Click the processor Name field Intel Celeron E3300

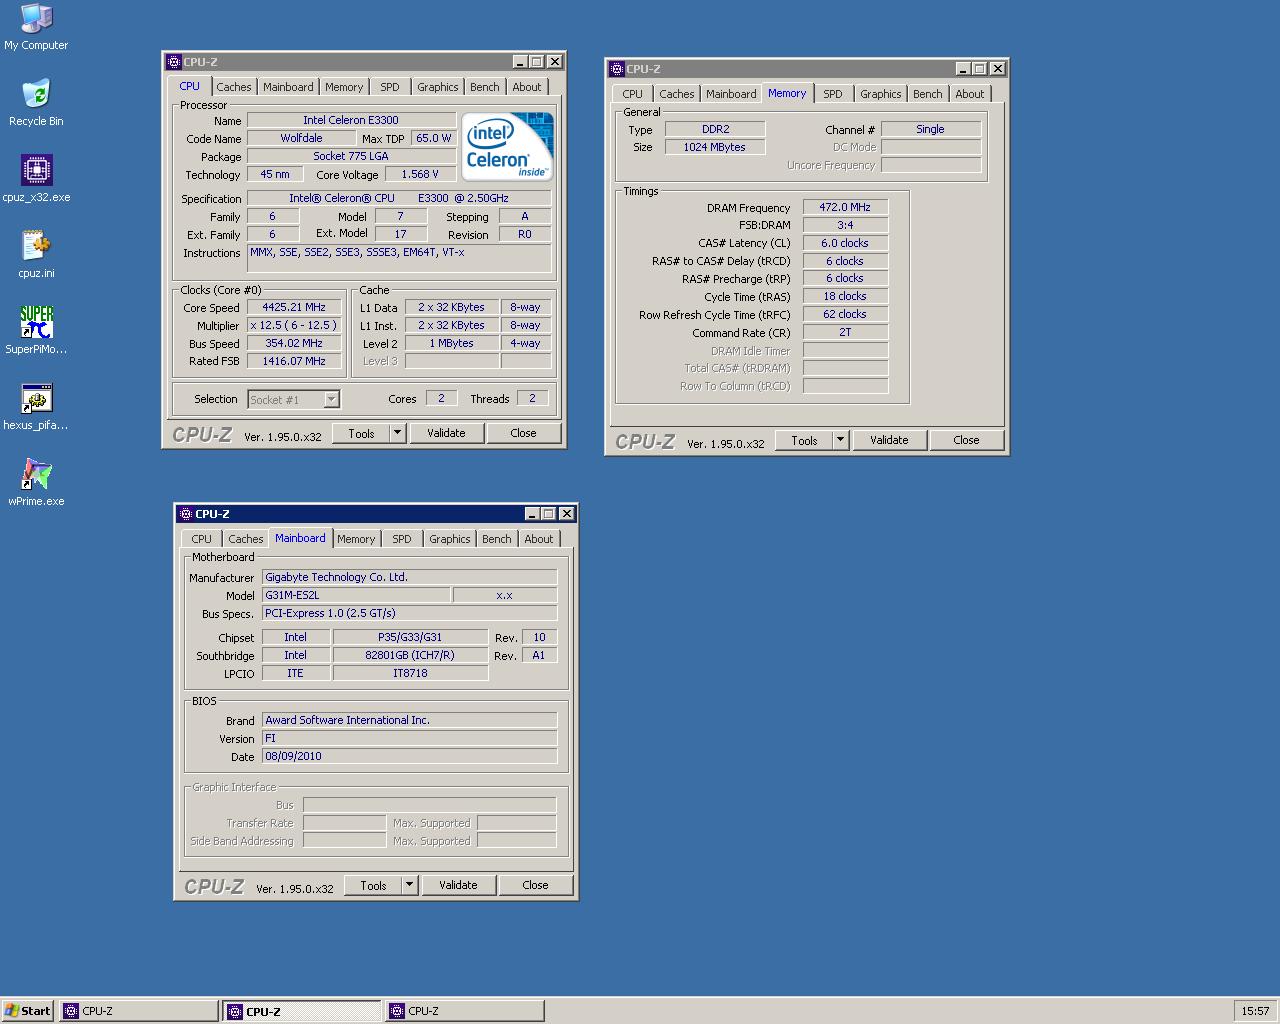click(351, 120)
